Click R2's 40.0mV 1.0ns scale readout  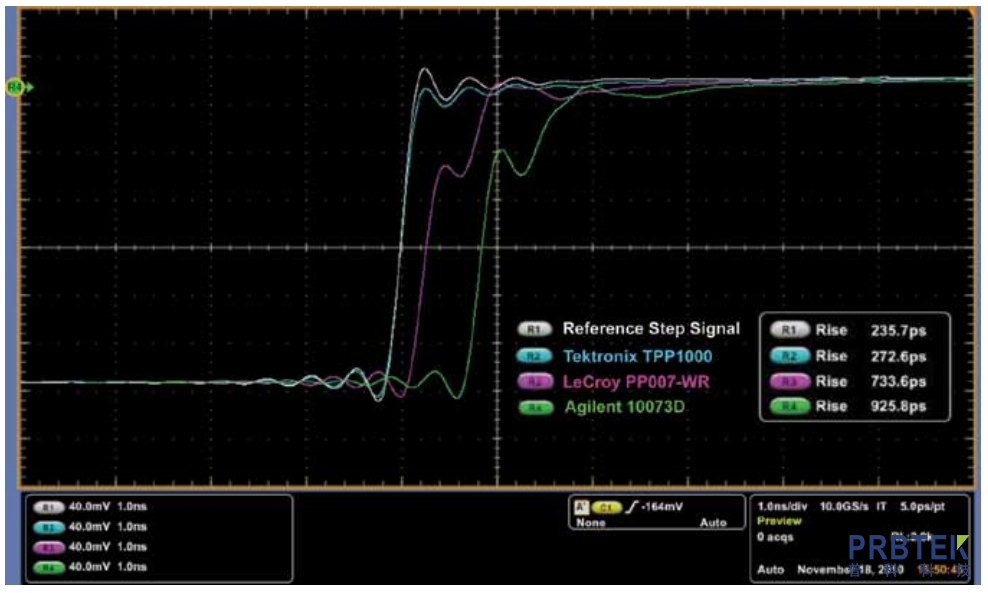[x=108, y=527]
